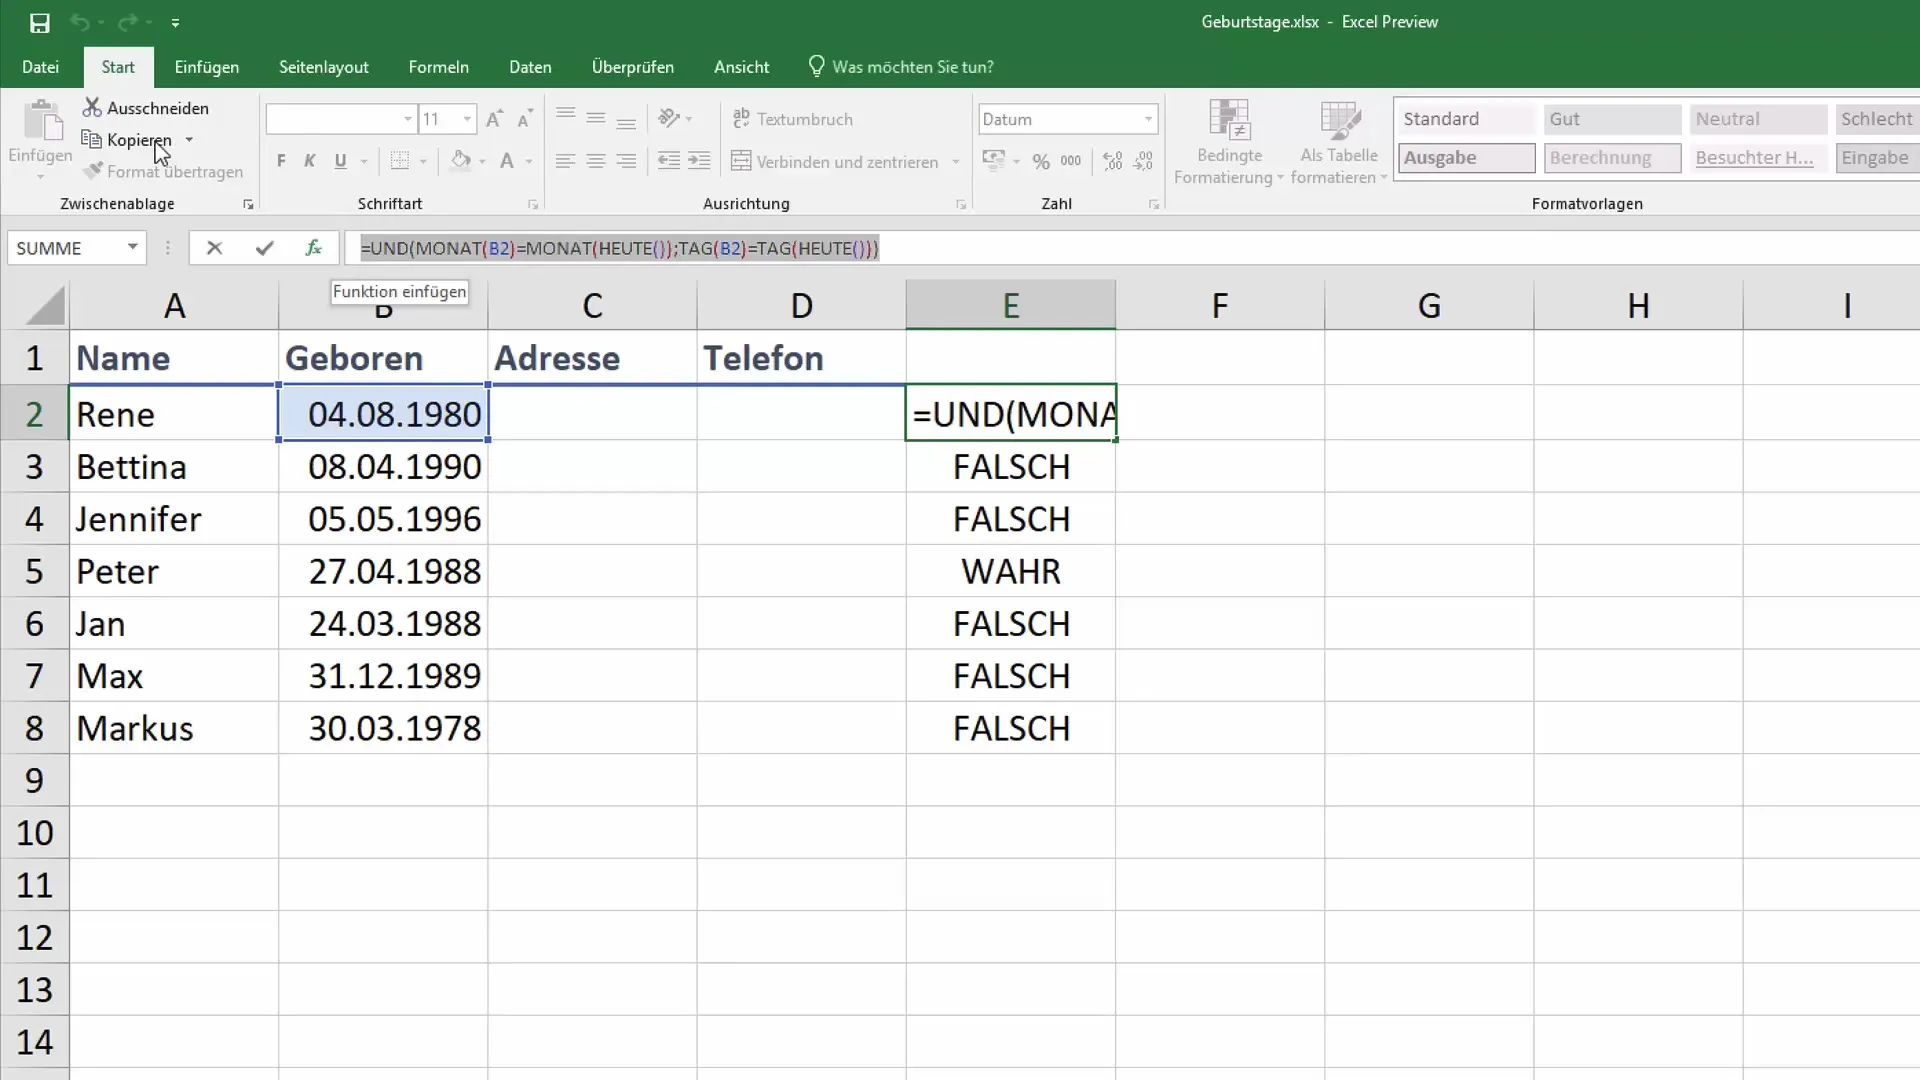Click the increase font size icon
The image size is (1920, 1080).
tap(494, 119)
